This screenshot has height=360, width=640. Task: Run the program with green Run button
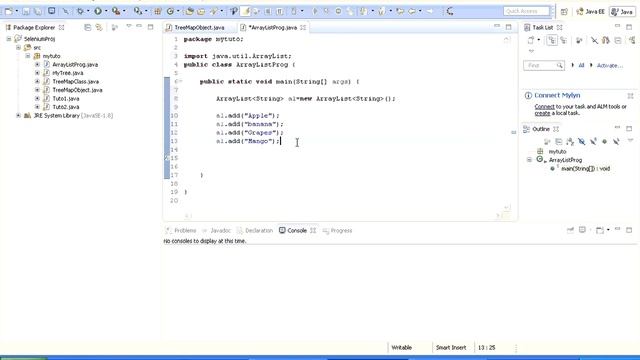coord(98,11)
